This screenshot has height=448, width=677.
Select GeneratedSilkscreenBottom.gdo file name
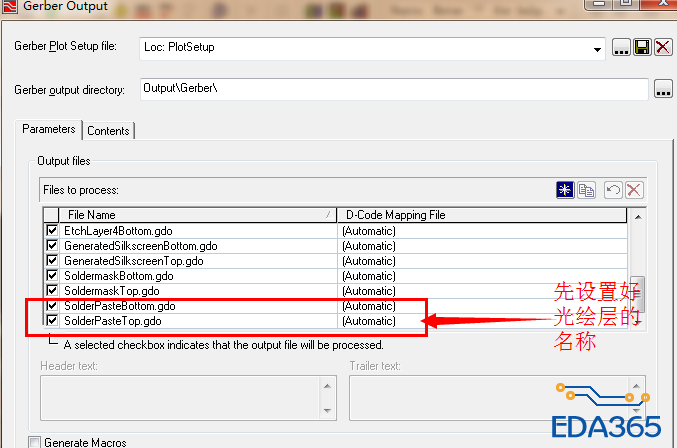(x=141, y=246)
